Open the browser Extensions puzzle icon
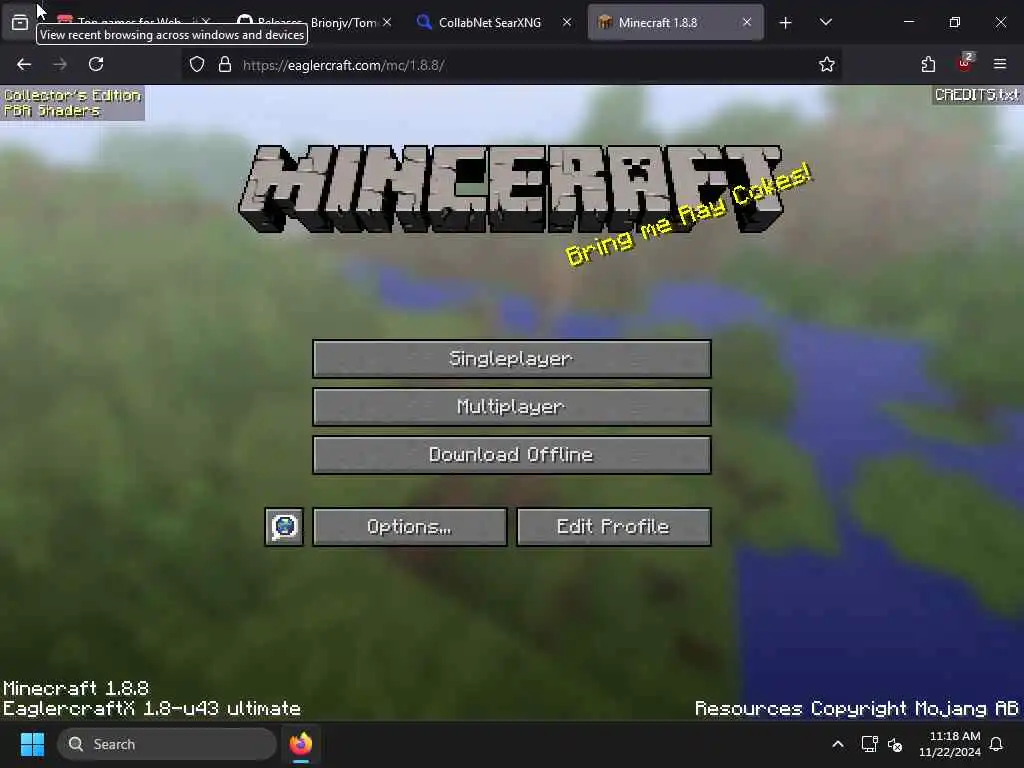This screenshot has height=768, width=1024. click(x=928, y=64)
